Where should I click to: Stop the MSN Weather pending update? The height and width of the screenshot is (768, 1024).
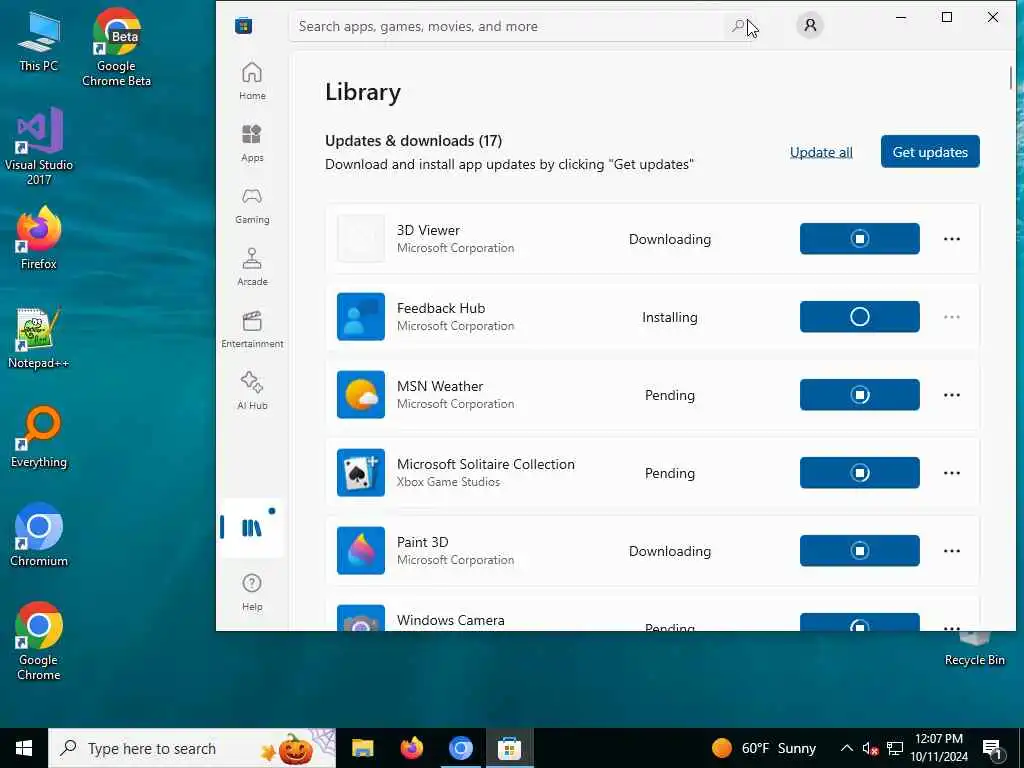pyautogui.click(x=859, y=395)
